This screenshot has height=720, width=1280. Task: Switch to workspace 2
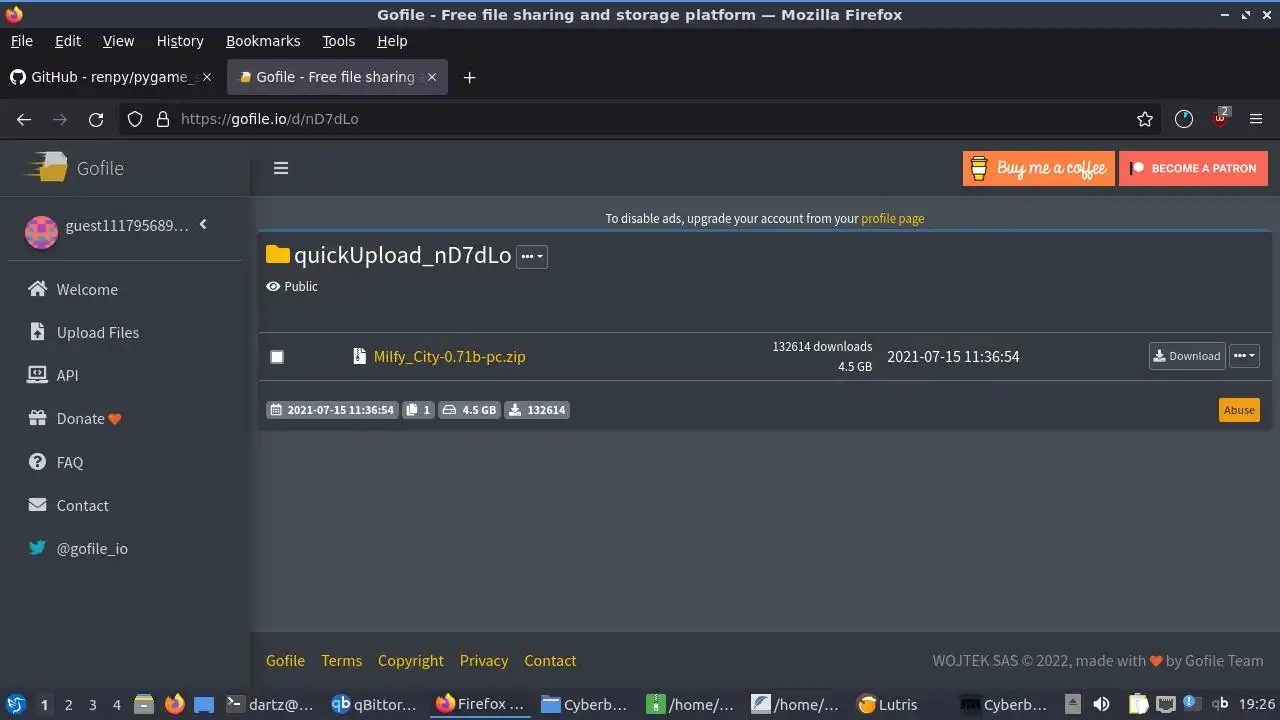[68, 704]
